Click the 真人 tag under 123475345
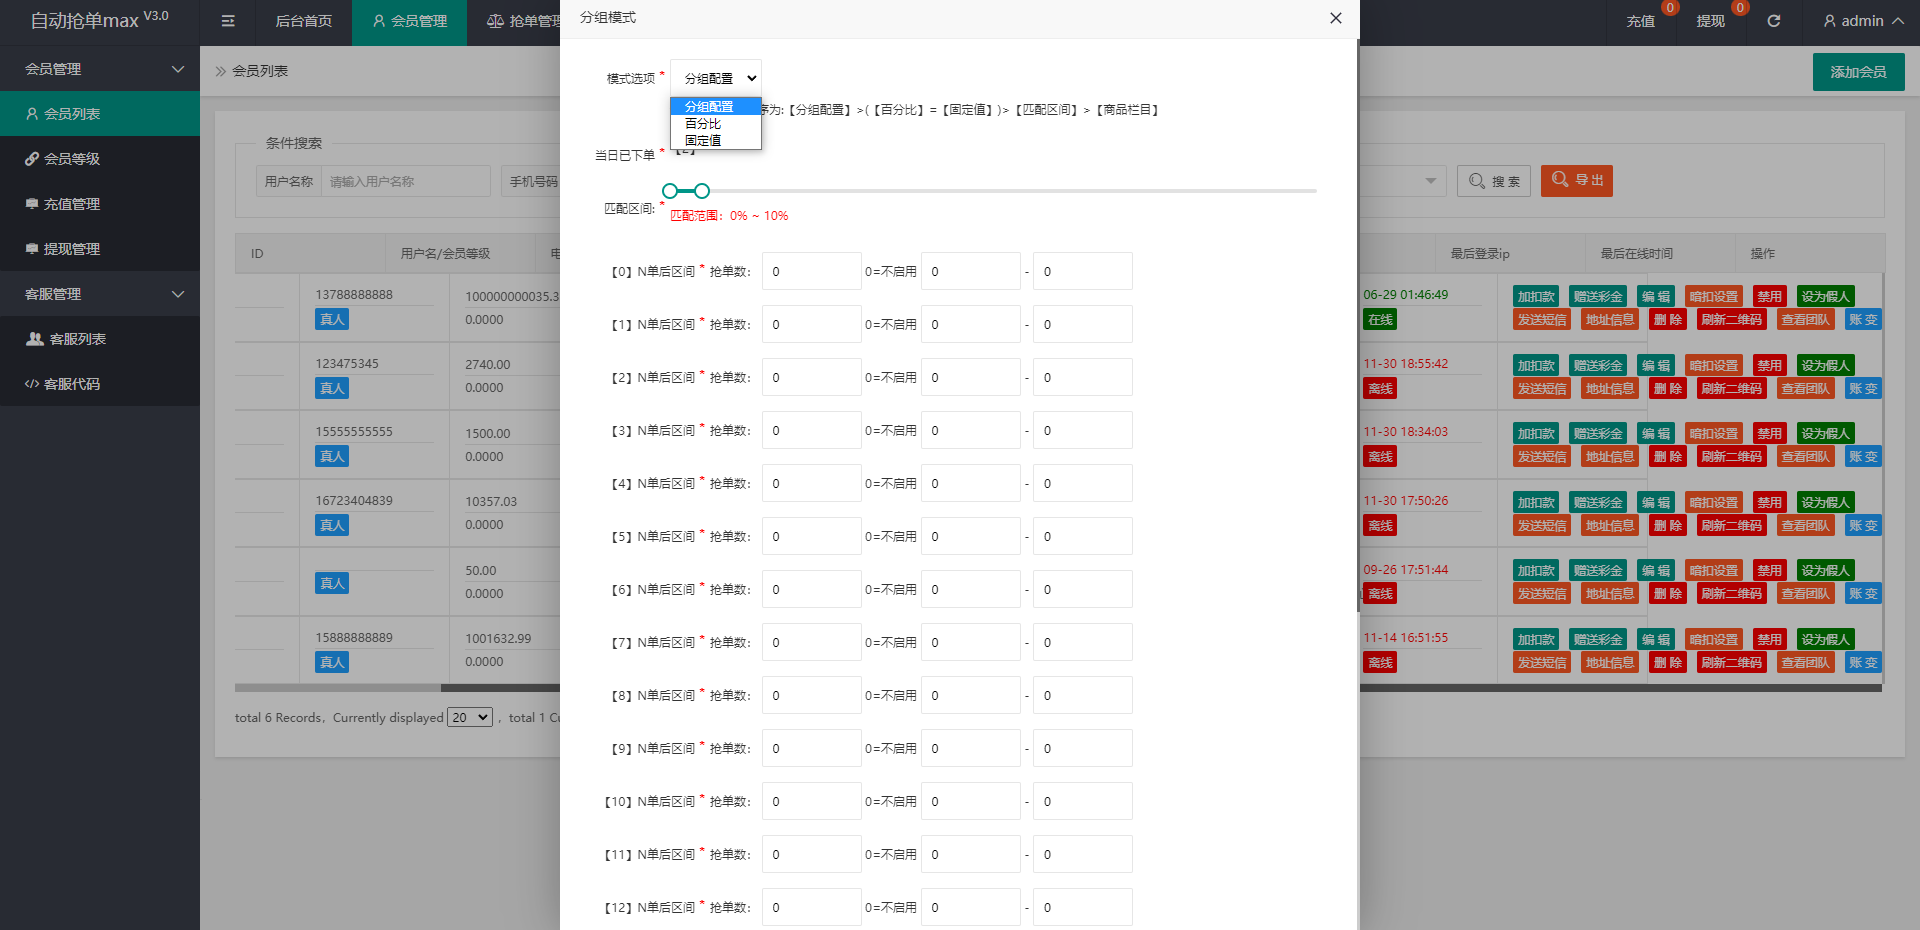 332,389
